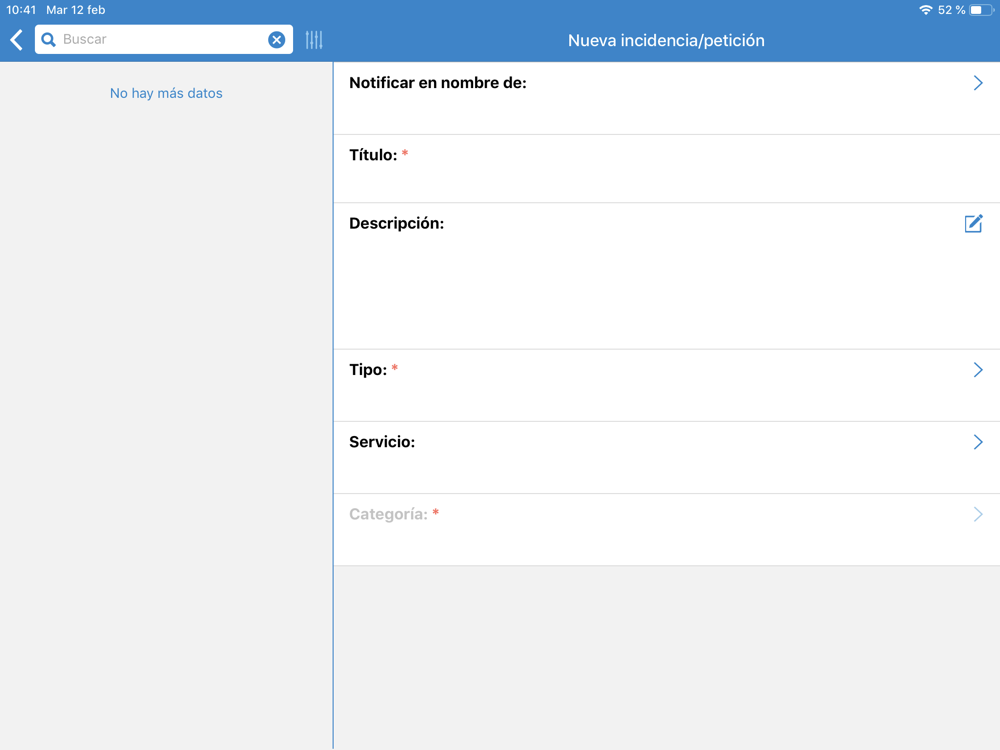This screenshot has height=750, width=1000.
Task: Tap the back arrow icon
Action: coord(17,40)
